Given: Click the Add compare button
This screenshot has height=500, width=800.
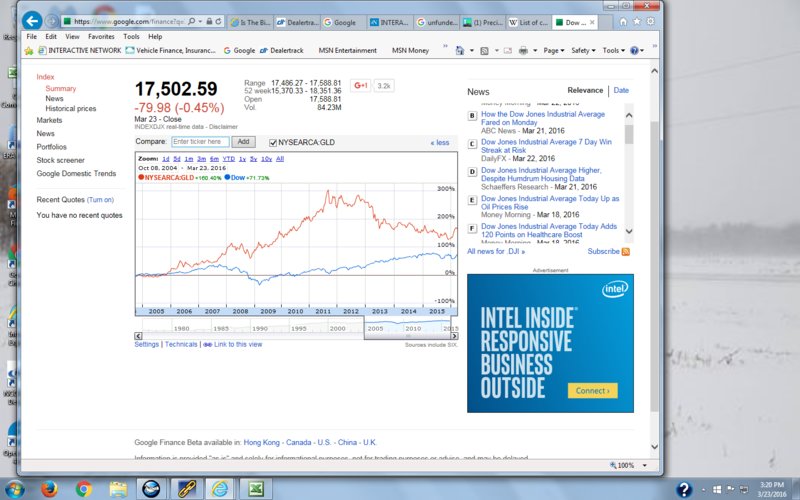Looking at the screenshot, I should pyautogui.click(x=243, y=142).
